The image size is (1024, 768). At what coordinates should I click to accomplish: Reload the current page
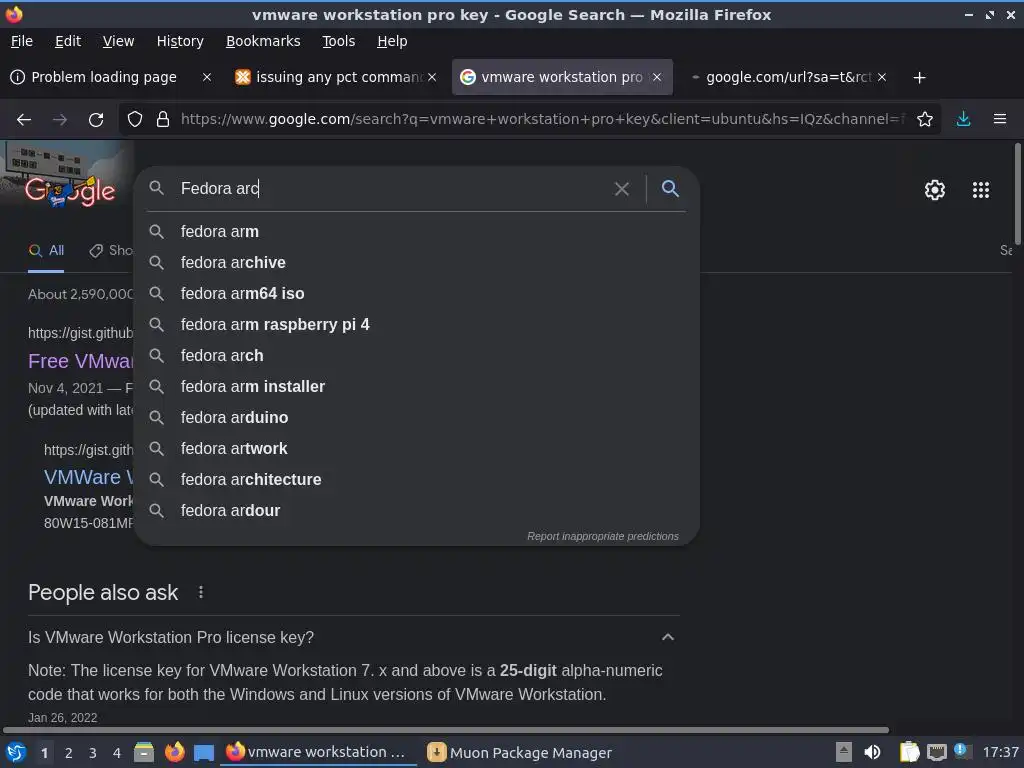[x=96, y=120]
